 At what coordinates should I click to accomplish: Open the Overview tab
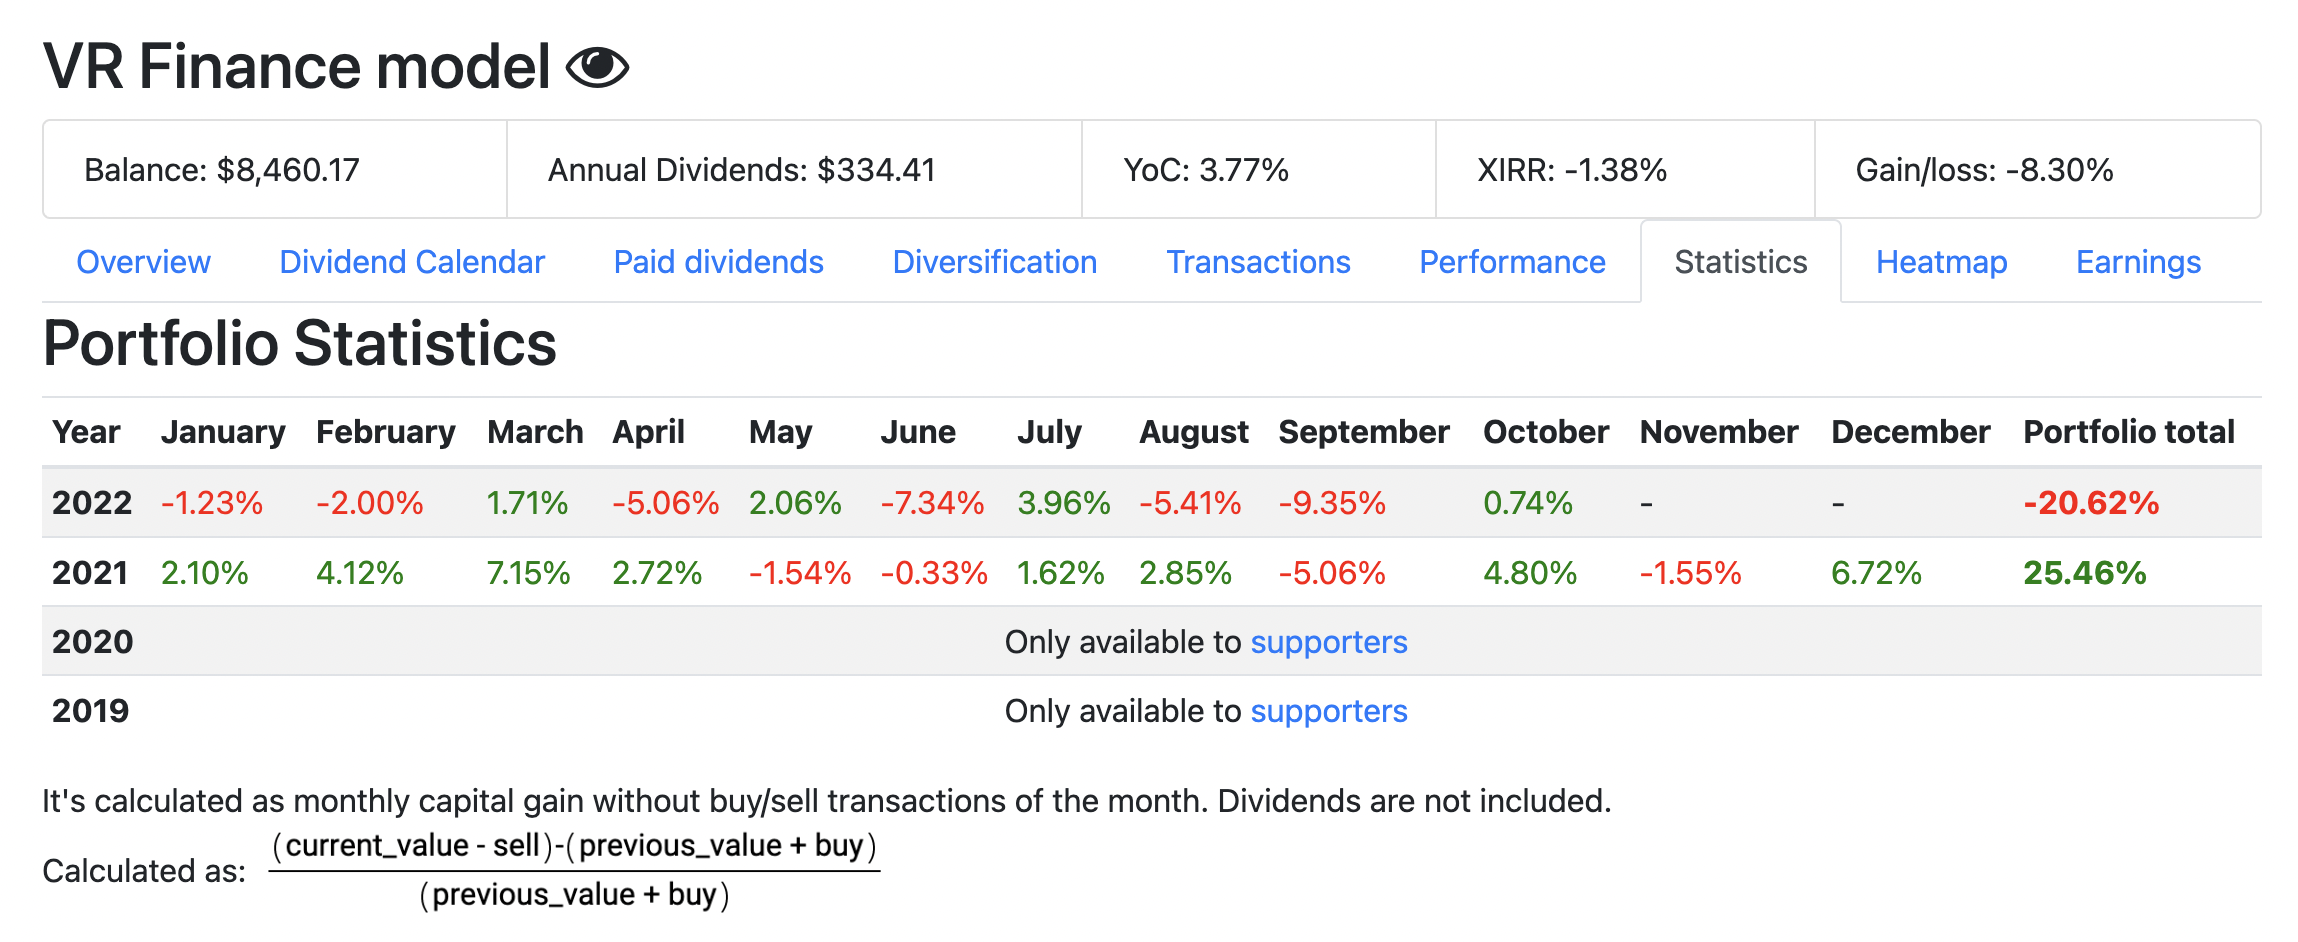point(143,262)
